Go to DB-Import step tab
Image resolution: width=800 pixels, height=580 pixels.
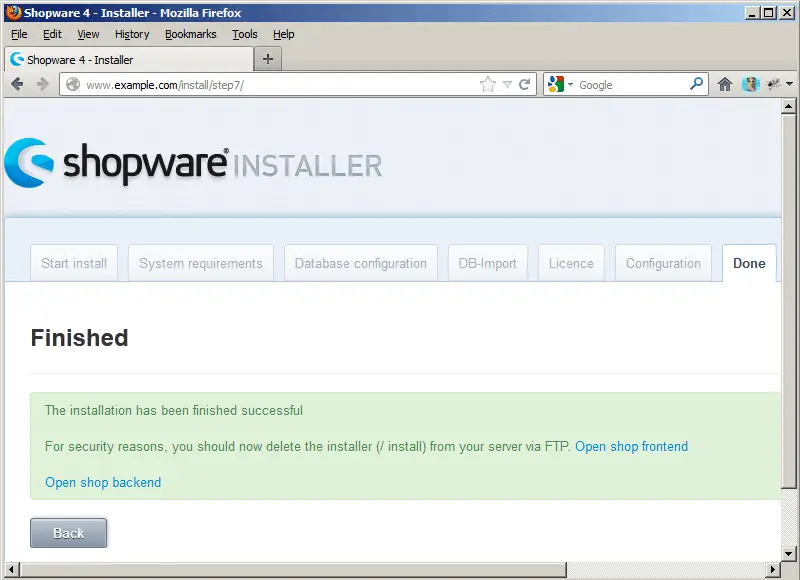pyautogui.click(x=488, y=263)
